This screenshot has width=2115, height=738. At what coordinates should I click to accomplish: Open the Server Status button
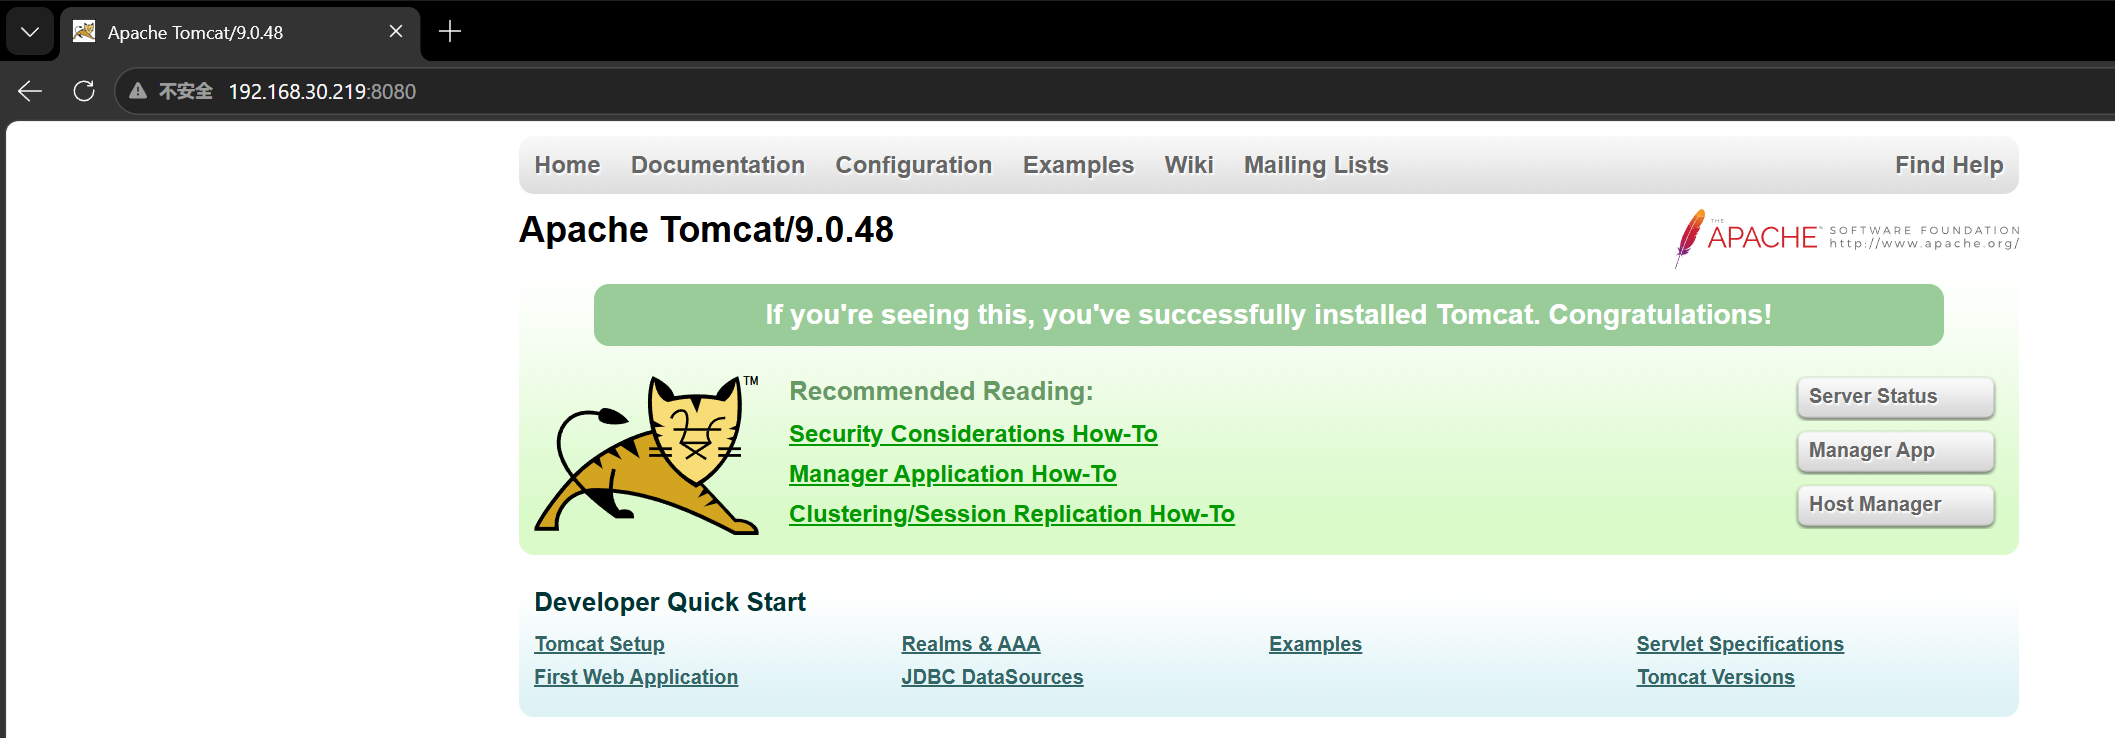pyautogui.click(x=1895, y=397)
